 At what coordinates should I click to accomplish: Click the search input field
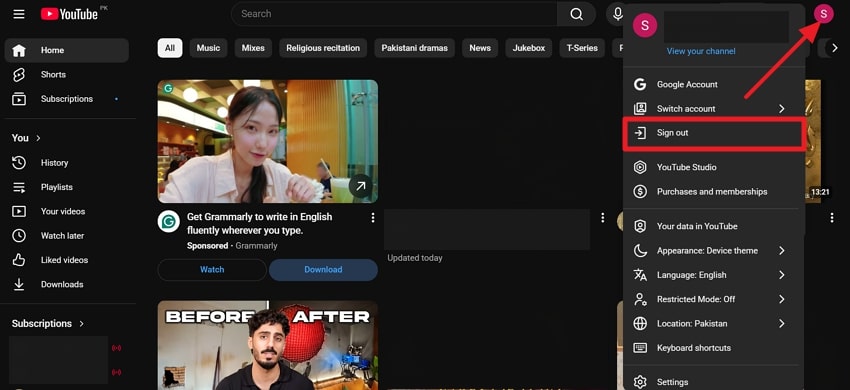[394, 14]
